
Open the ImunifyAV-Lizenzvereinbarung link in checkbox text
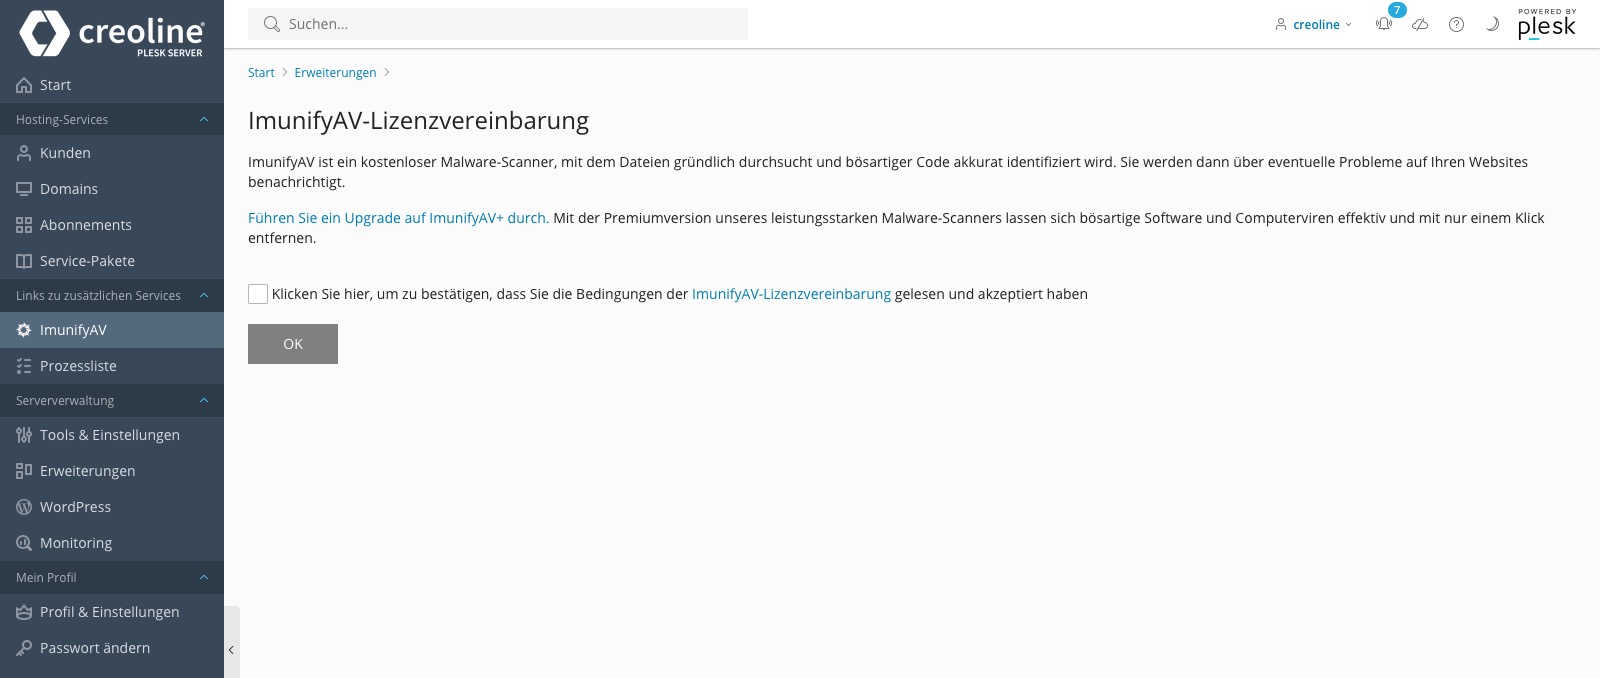[791, 294]
